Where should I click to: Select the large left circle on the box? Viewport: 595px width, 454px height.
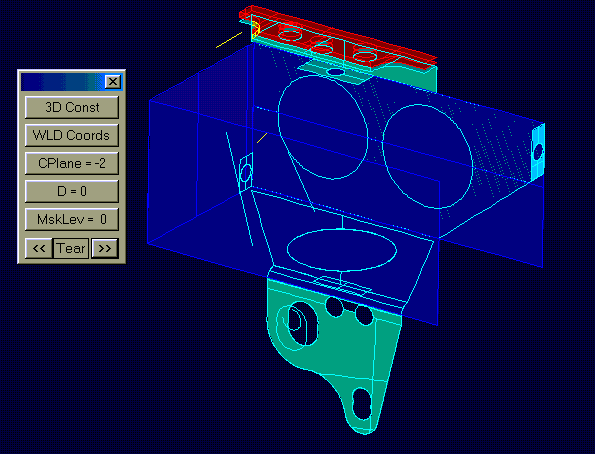tap(323, 127)
